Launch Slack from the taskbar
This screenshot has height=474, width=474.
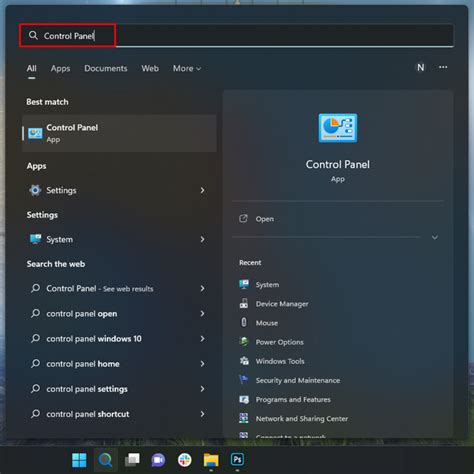coord(185,460)
